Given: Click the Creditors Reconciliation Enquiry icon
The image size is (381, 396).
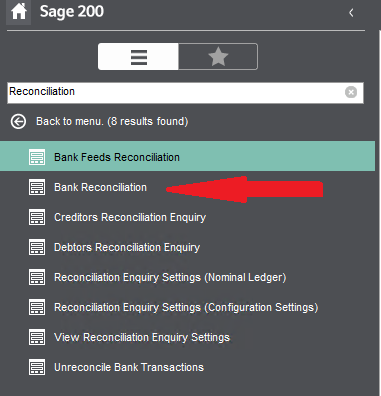Looking at the screenshot, I should click(x=37, y=217).
